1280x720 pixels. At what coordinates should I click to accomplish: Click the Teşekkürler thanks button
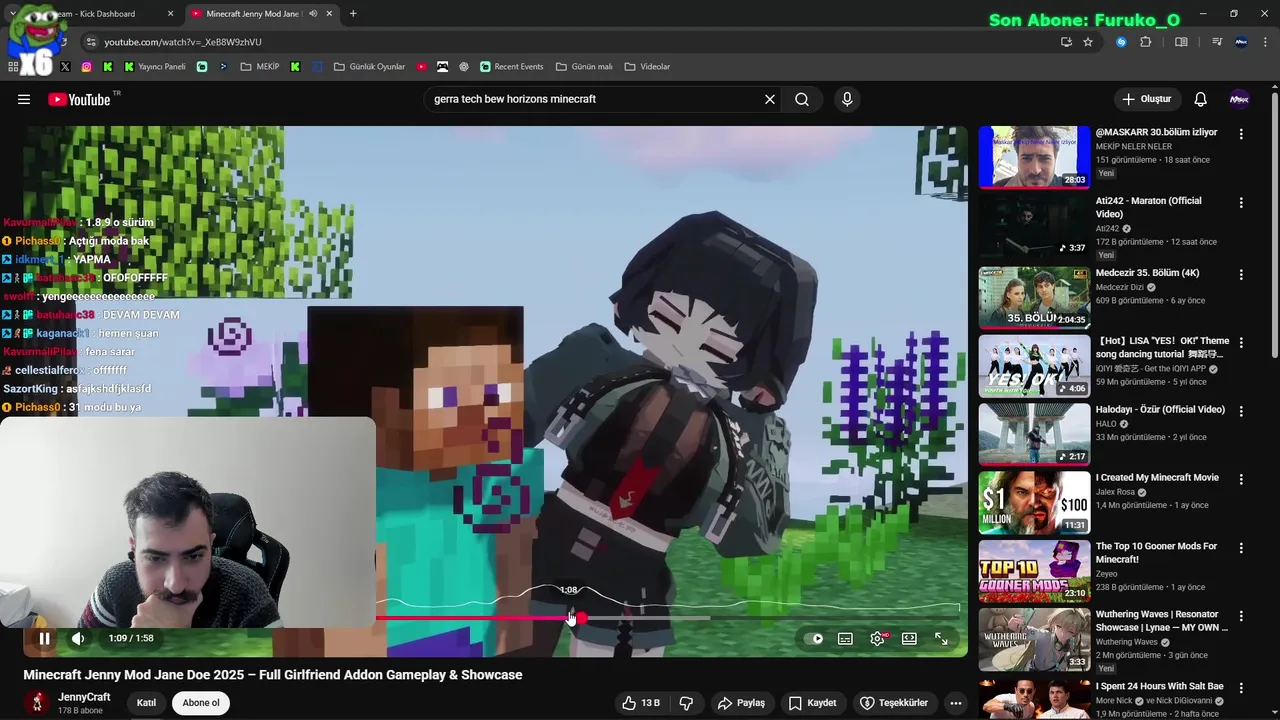895,703
